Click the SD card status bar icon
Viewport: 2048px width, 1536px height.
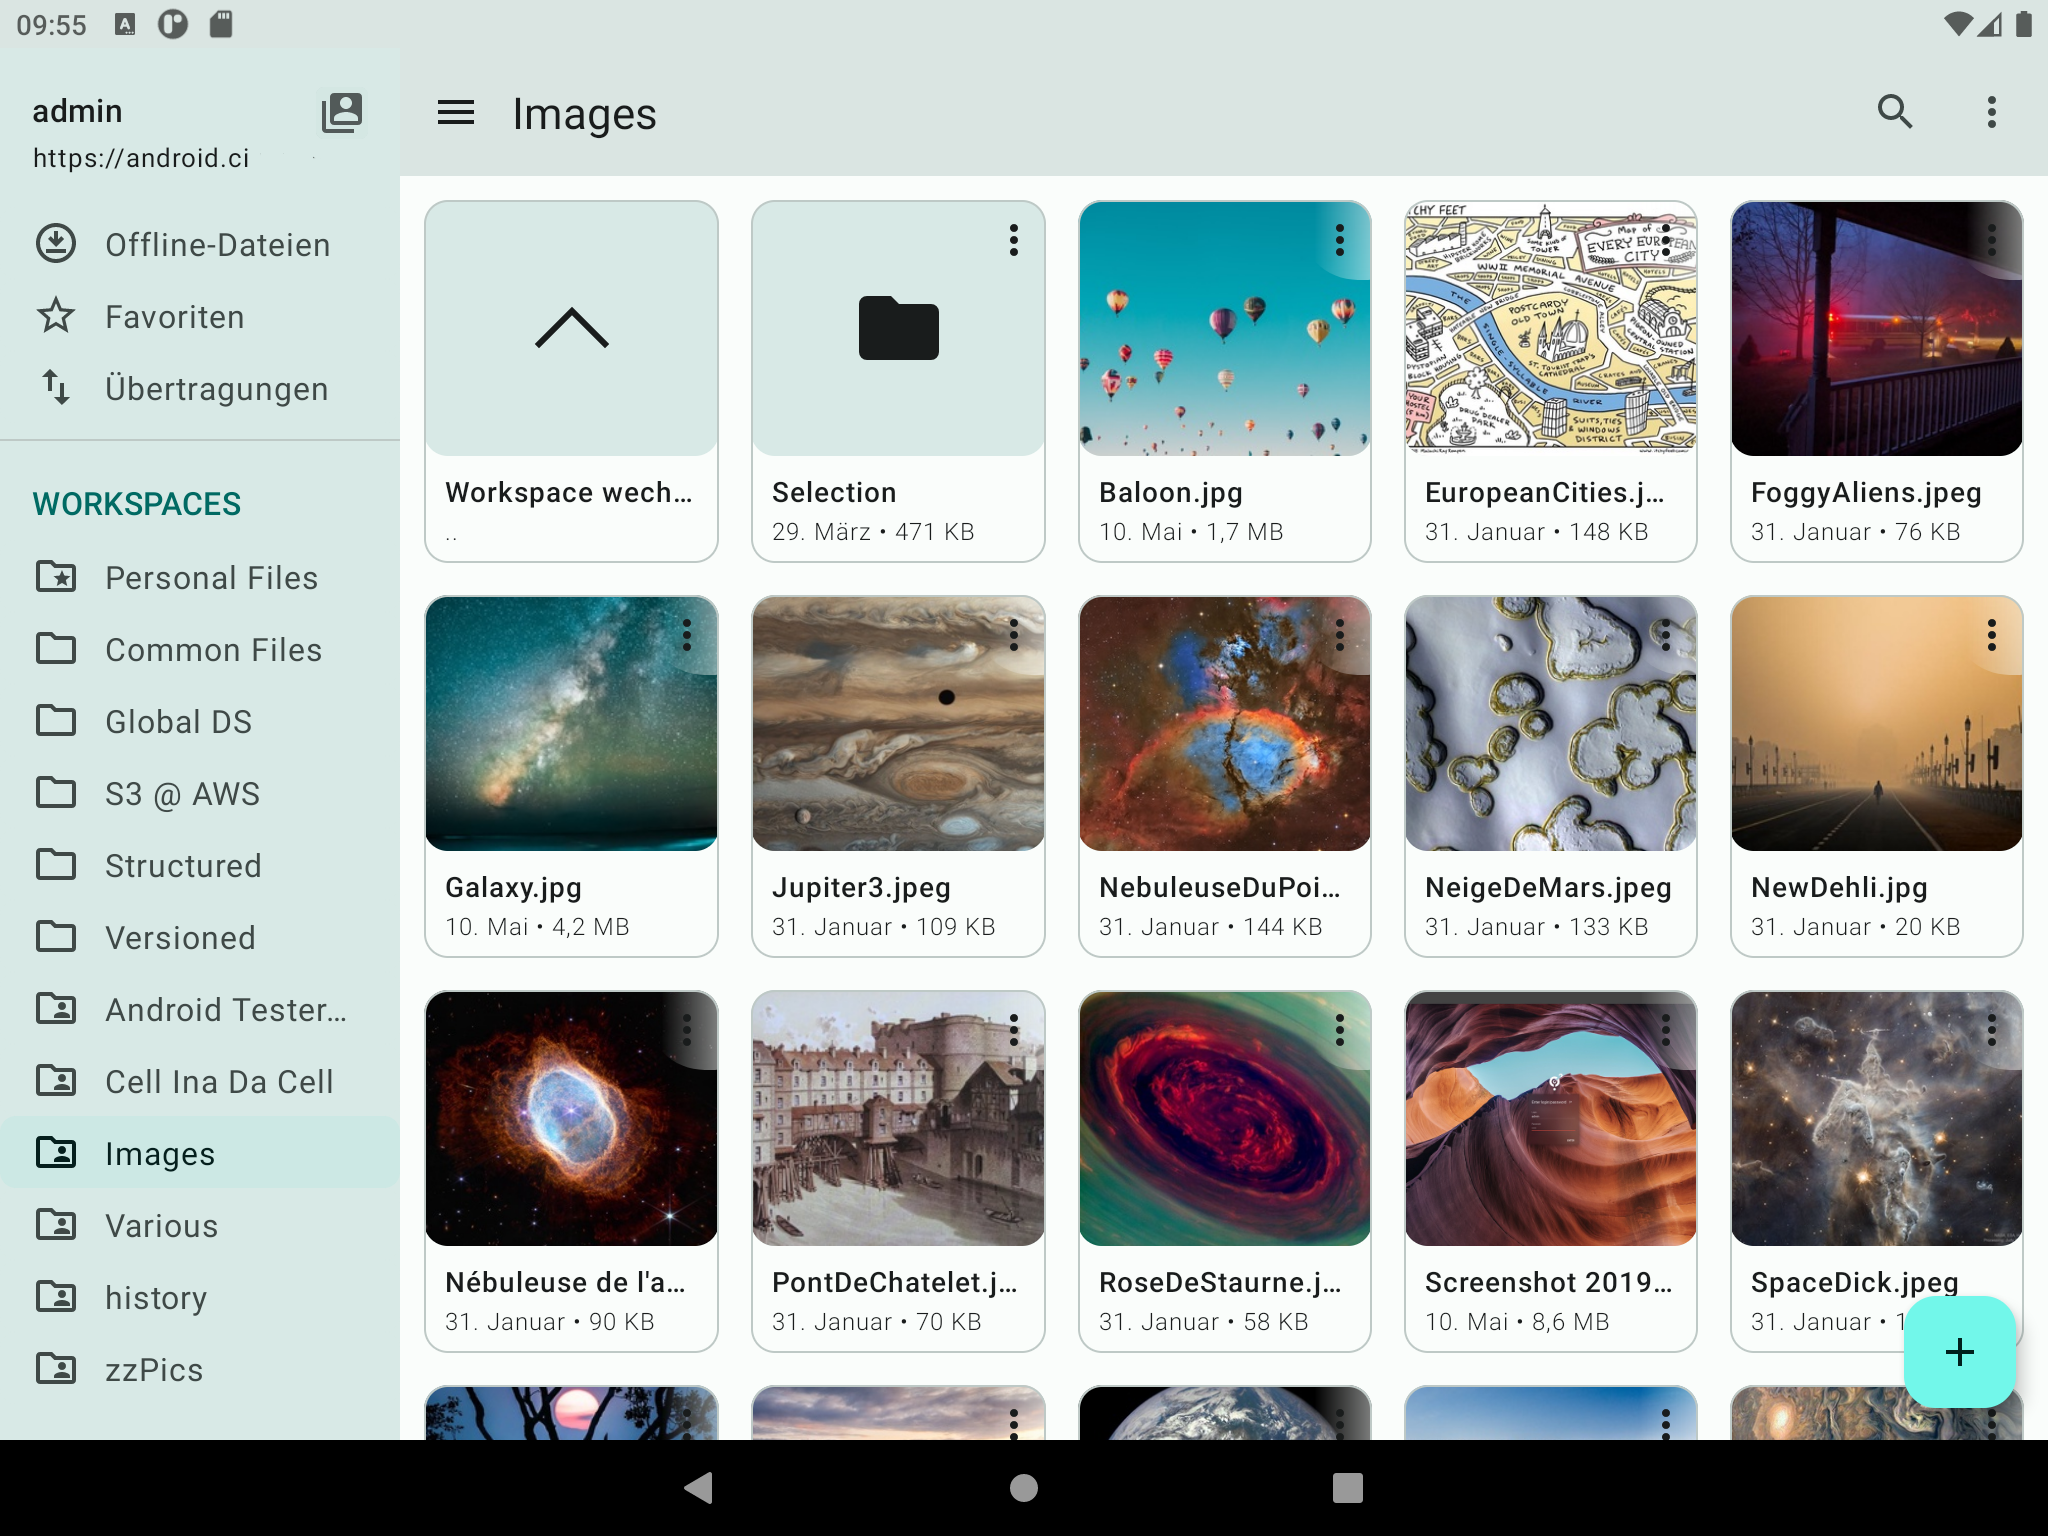coord(221,23)
